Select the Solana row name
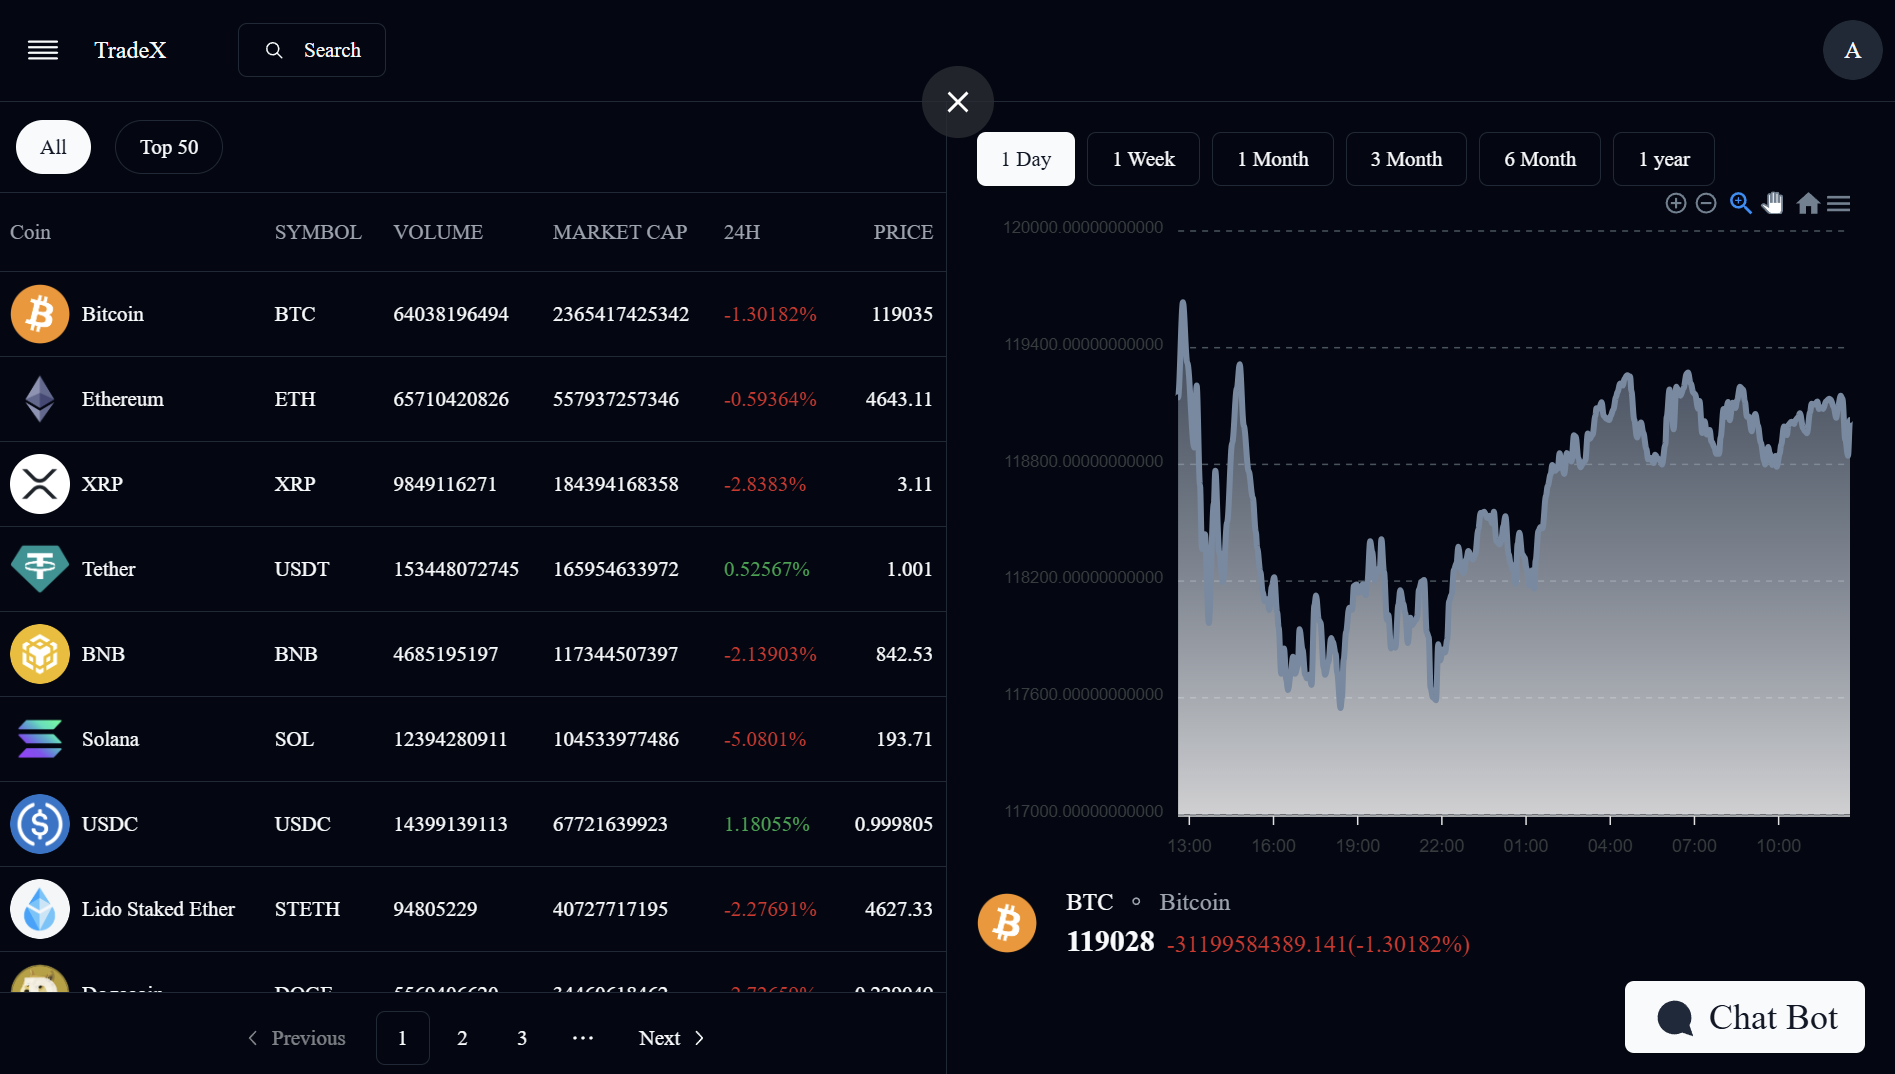This screenshot has height=1074, width=1895. pos(111,739)
